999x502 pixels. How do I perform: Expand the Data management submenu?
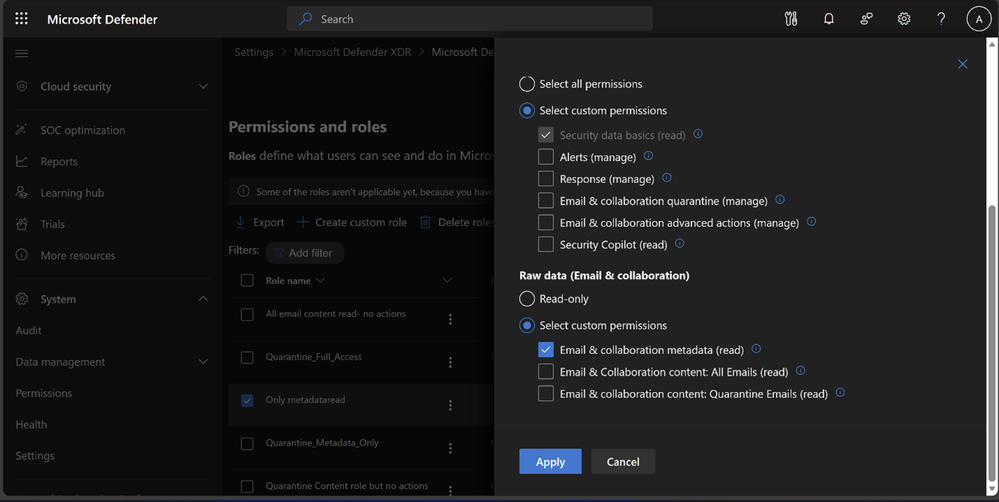pyautogui.click(x=203, y=362)
